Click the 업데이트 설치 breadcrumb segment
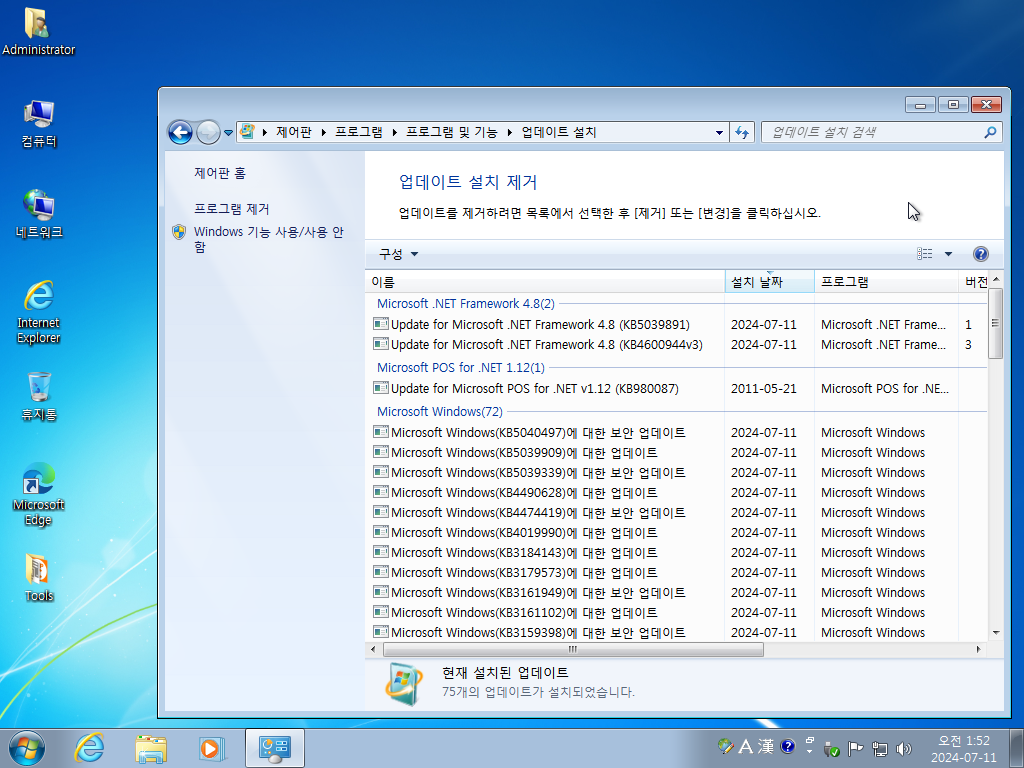Image resolution: width=1024 pixels, height=768 pixels. [x=558, y=133]
